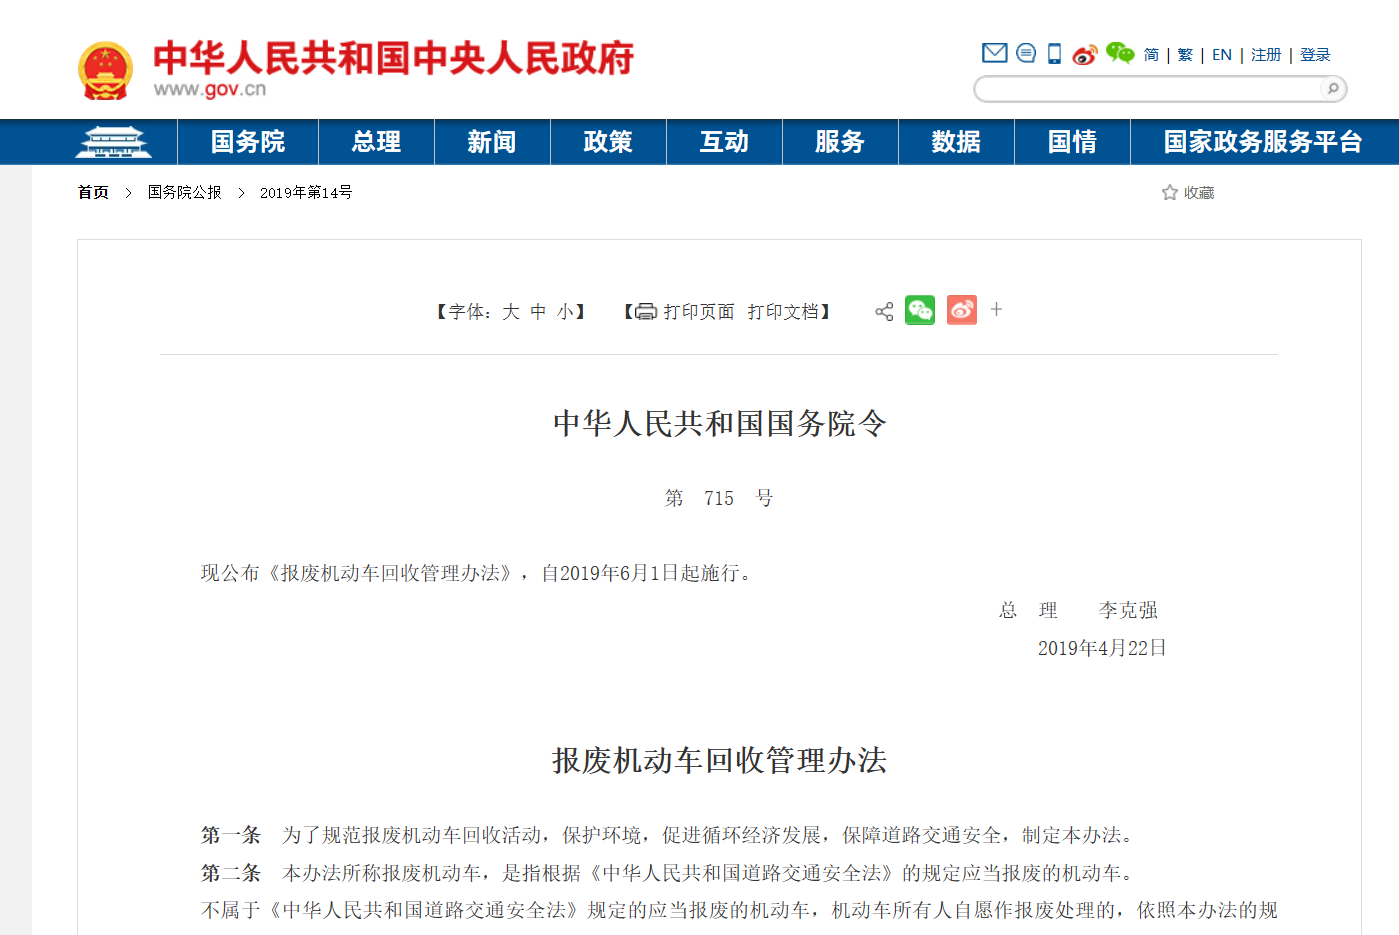Viewport: 1399px width, 935px height.
Task: Open the mobile version icon in the header
Action: pos(1052,53)
